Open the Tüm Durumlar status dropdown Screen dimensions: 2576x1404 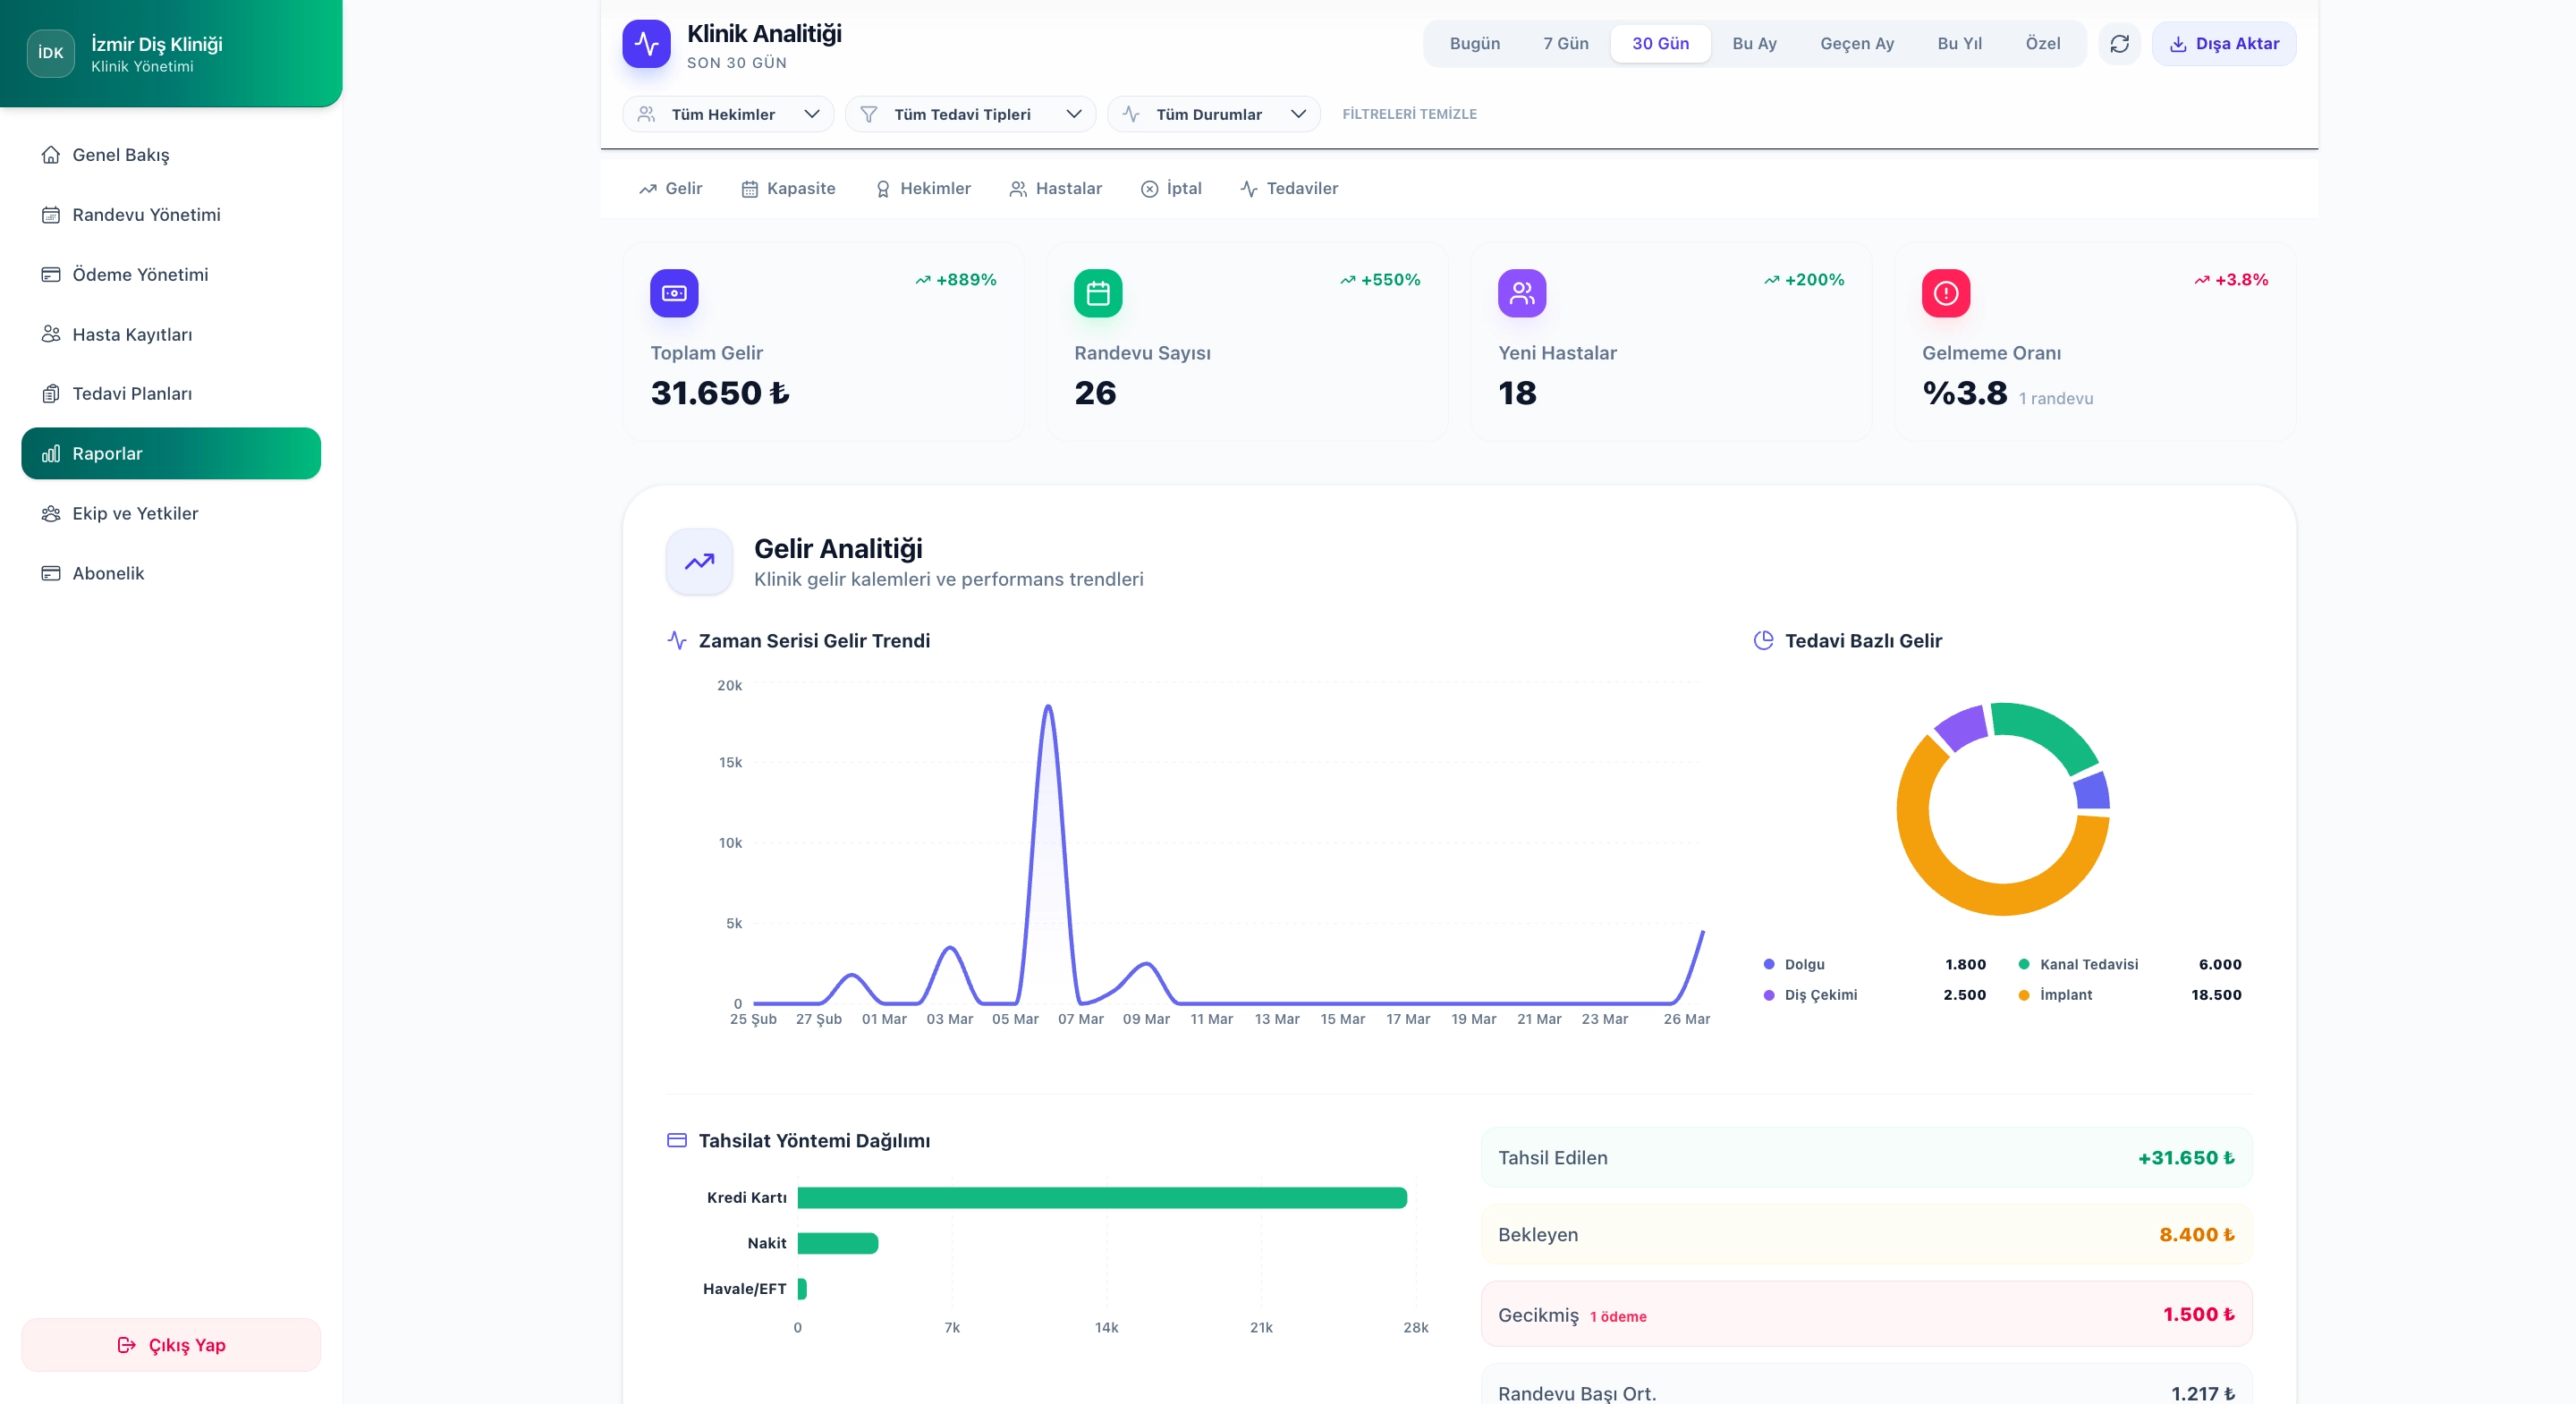click(x=1213, y=114)
